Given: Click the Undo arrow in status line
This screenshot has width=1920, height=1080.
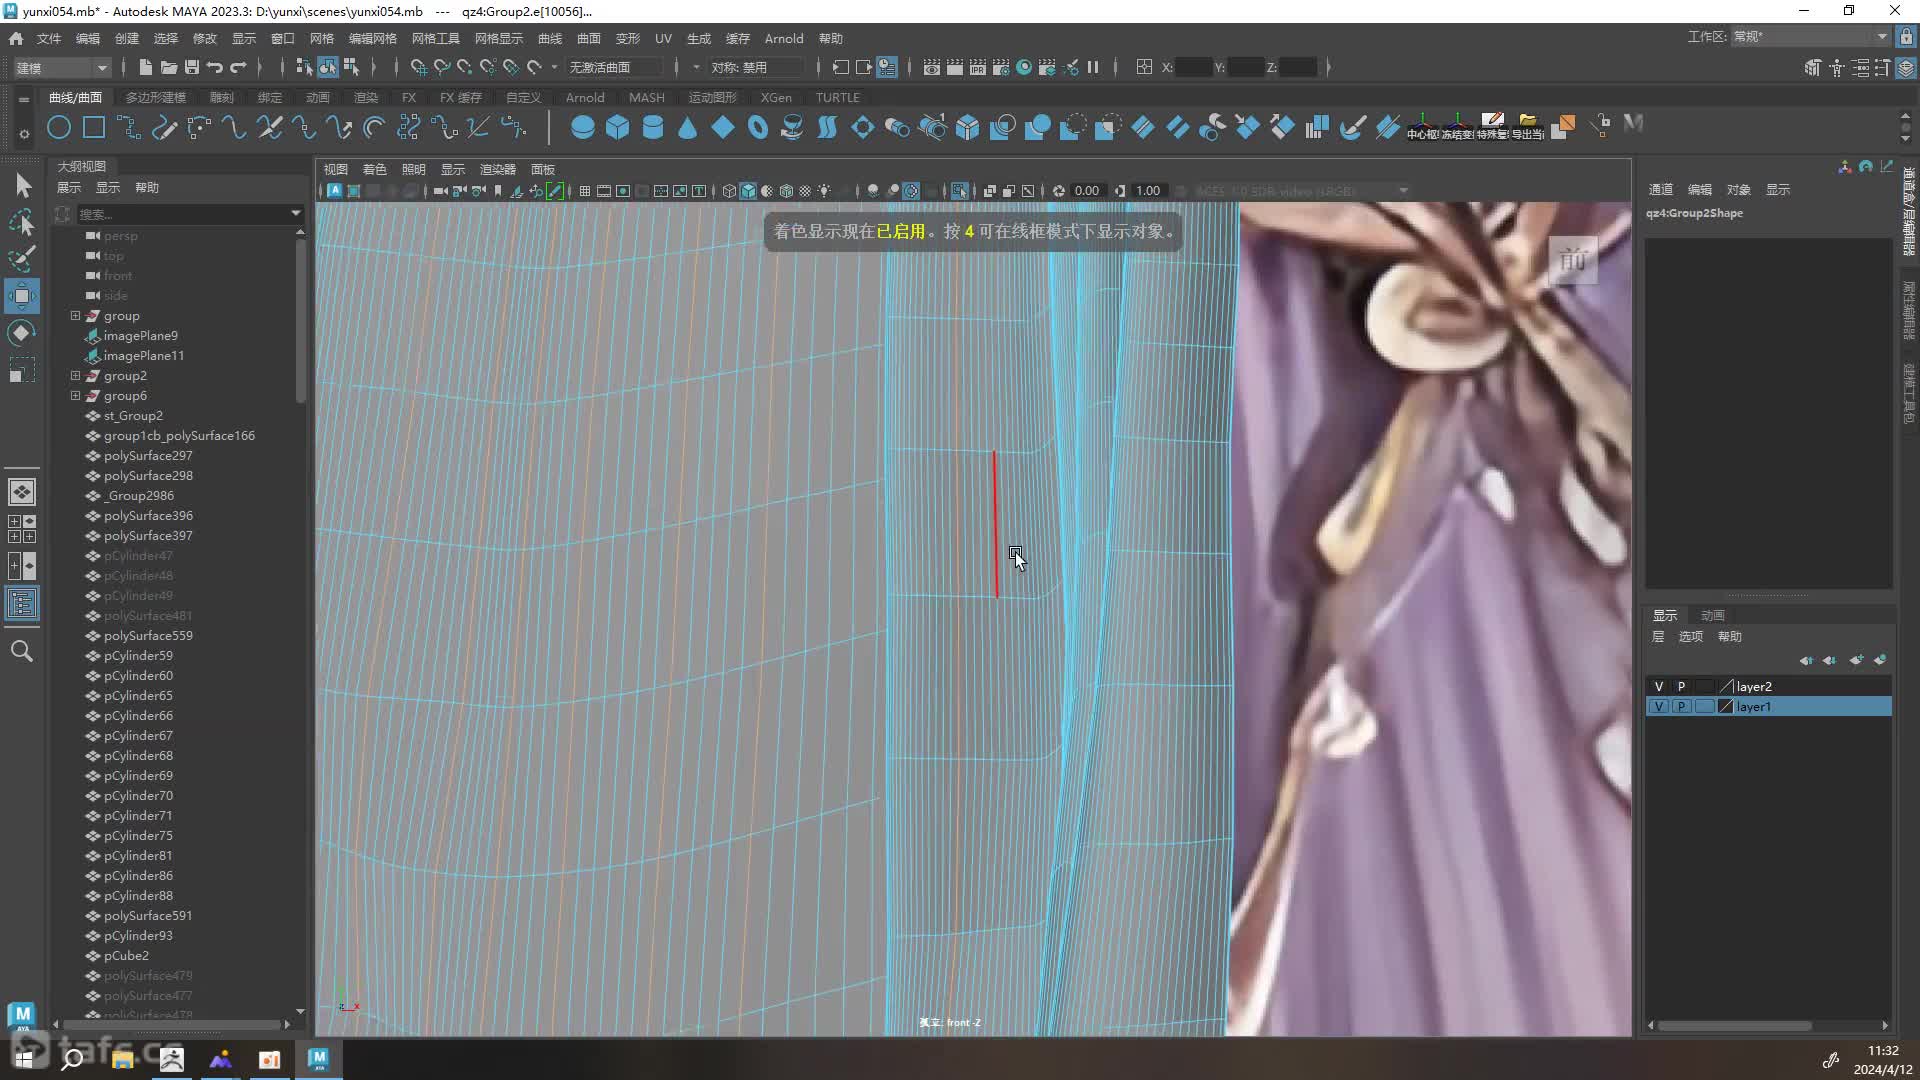Looking at the screenshot, I should coord(214,67).
